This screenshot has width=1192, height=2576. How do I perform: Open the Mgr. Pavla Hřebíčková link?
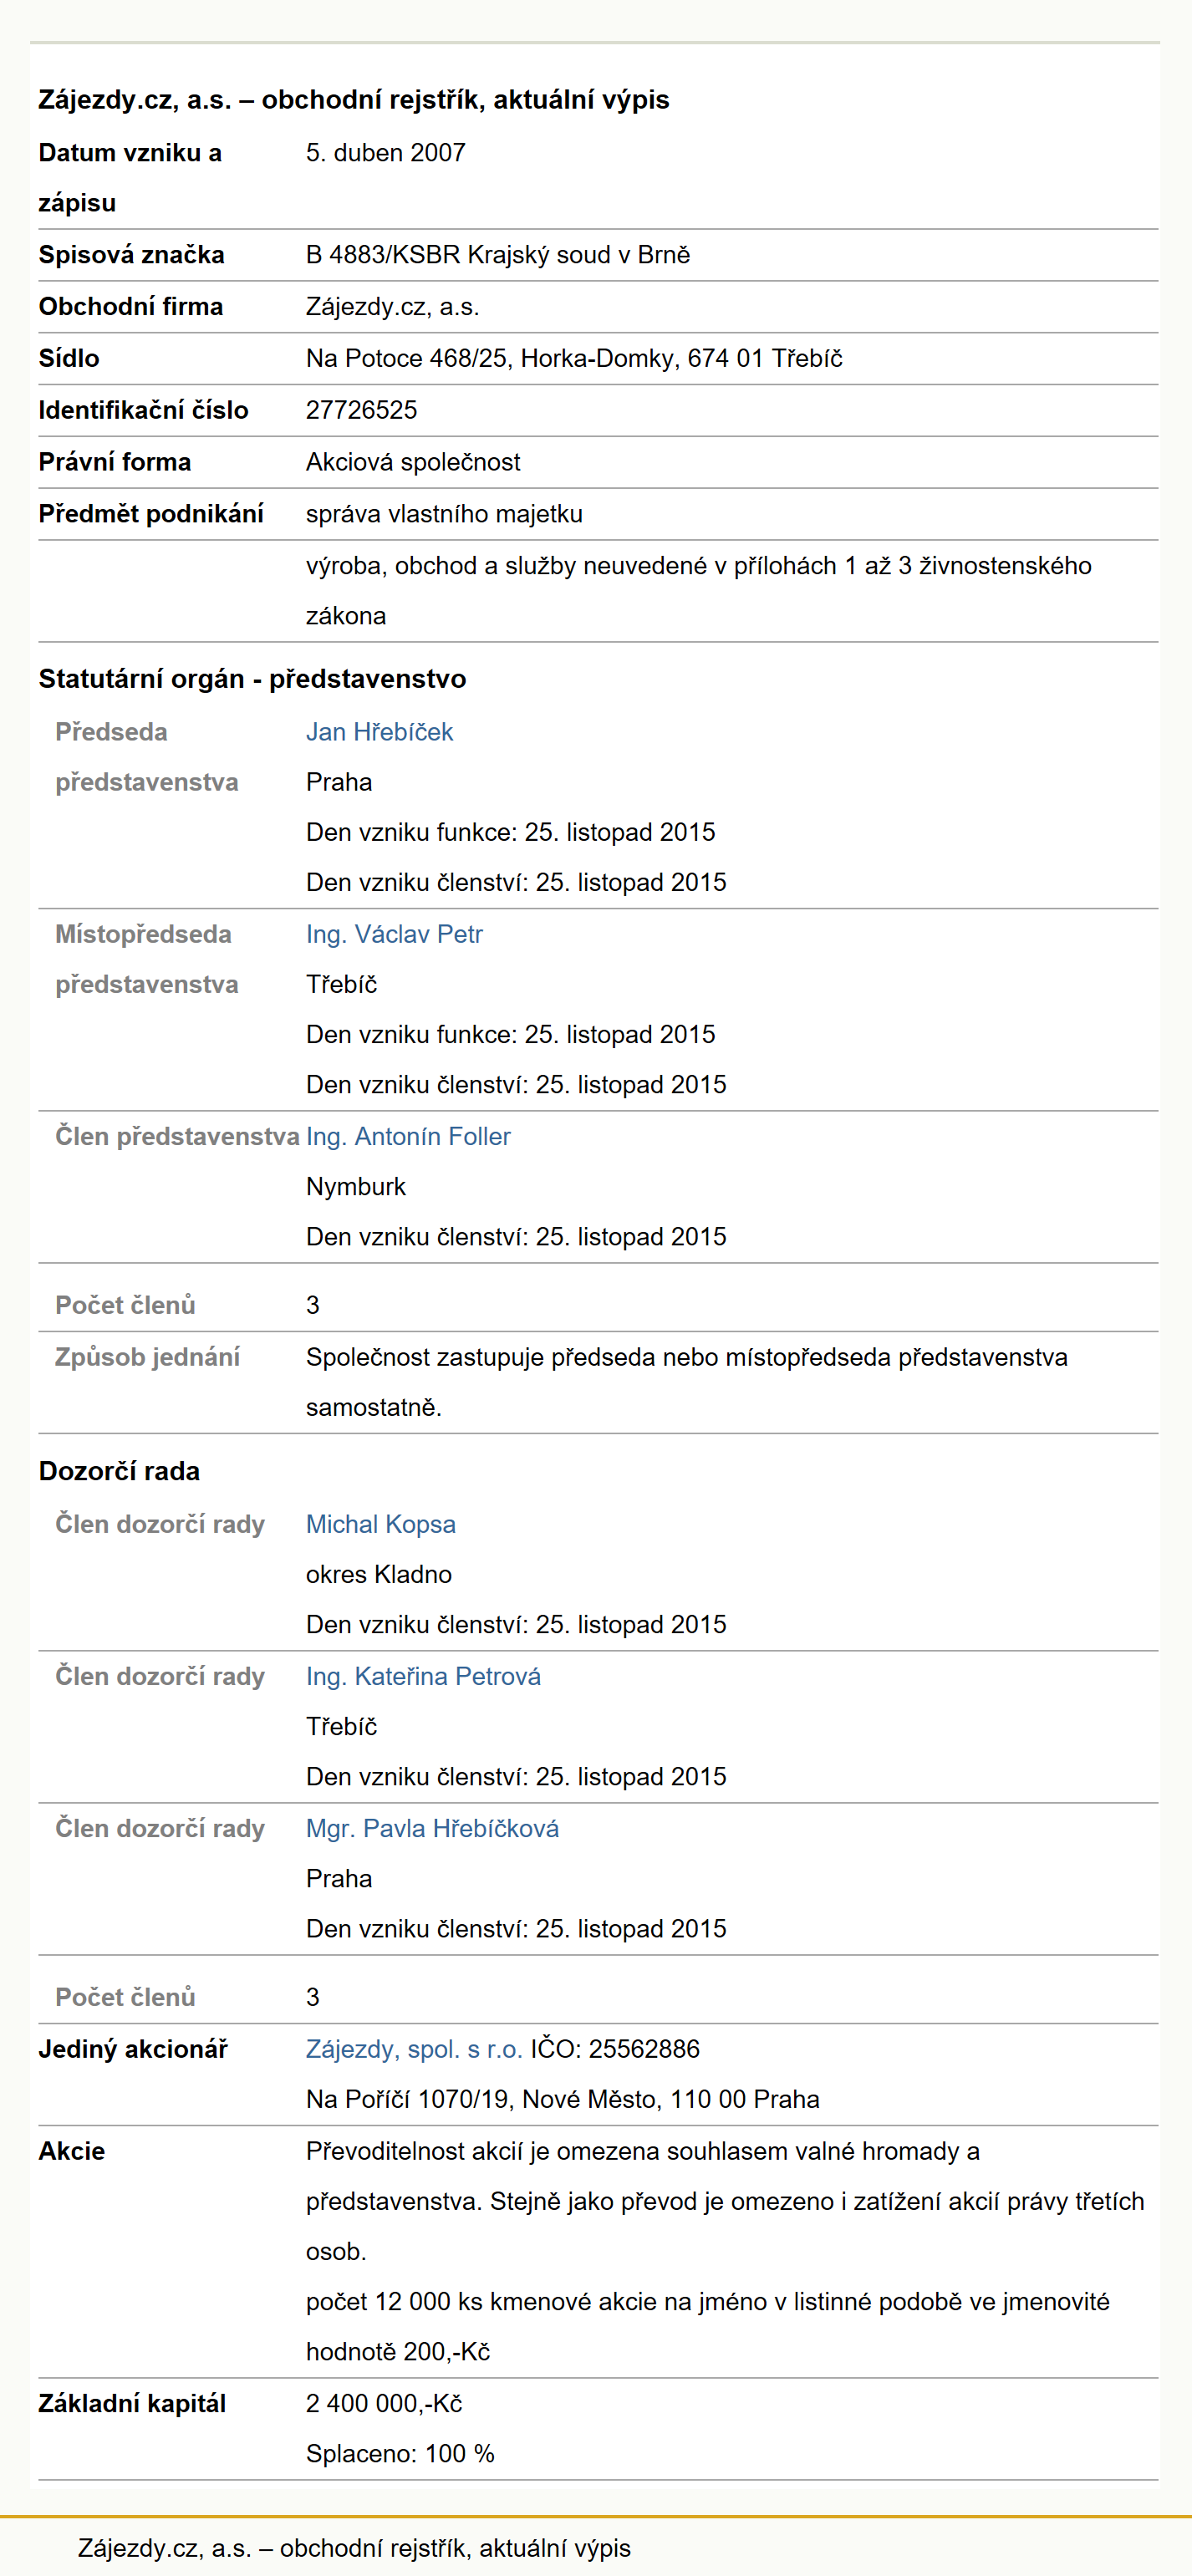coord(432,1828)
